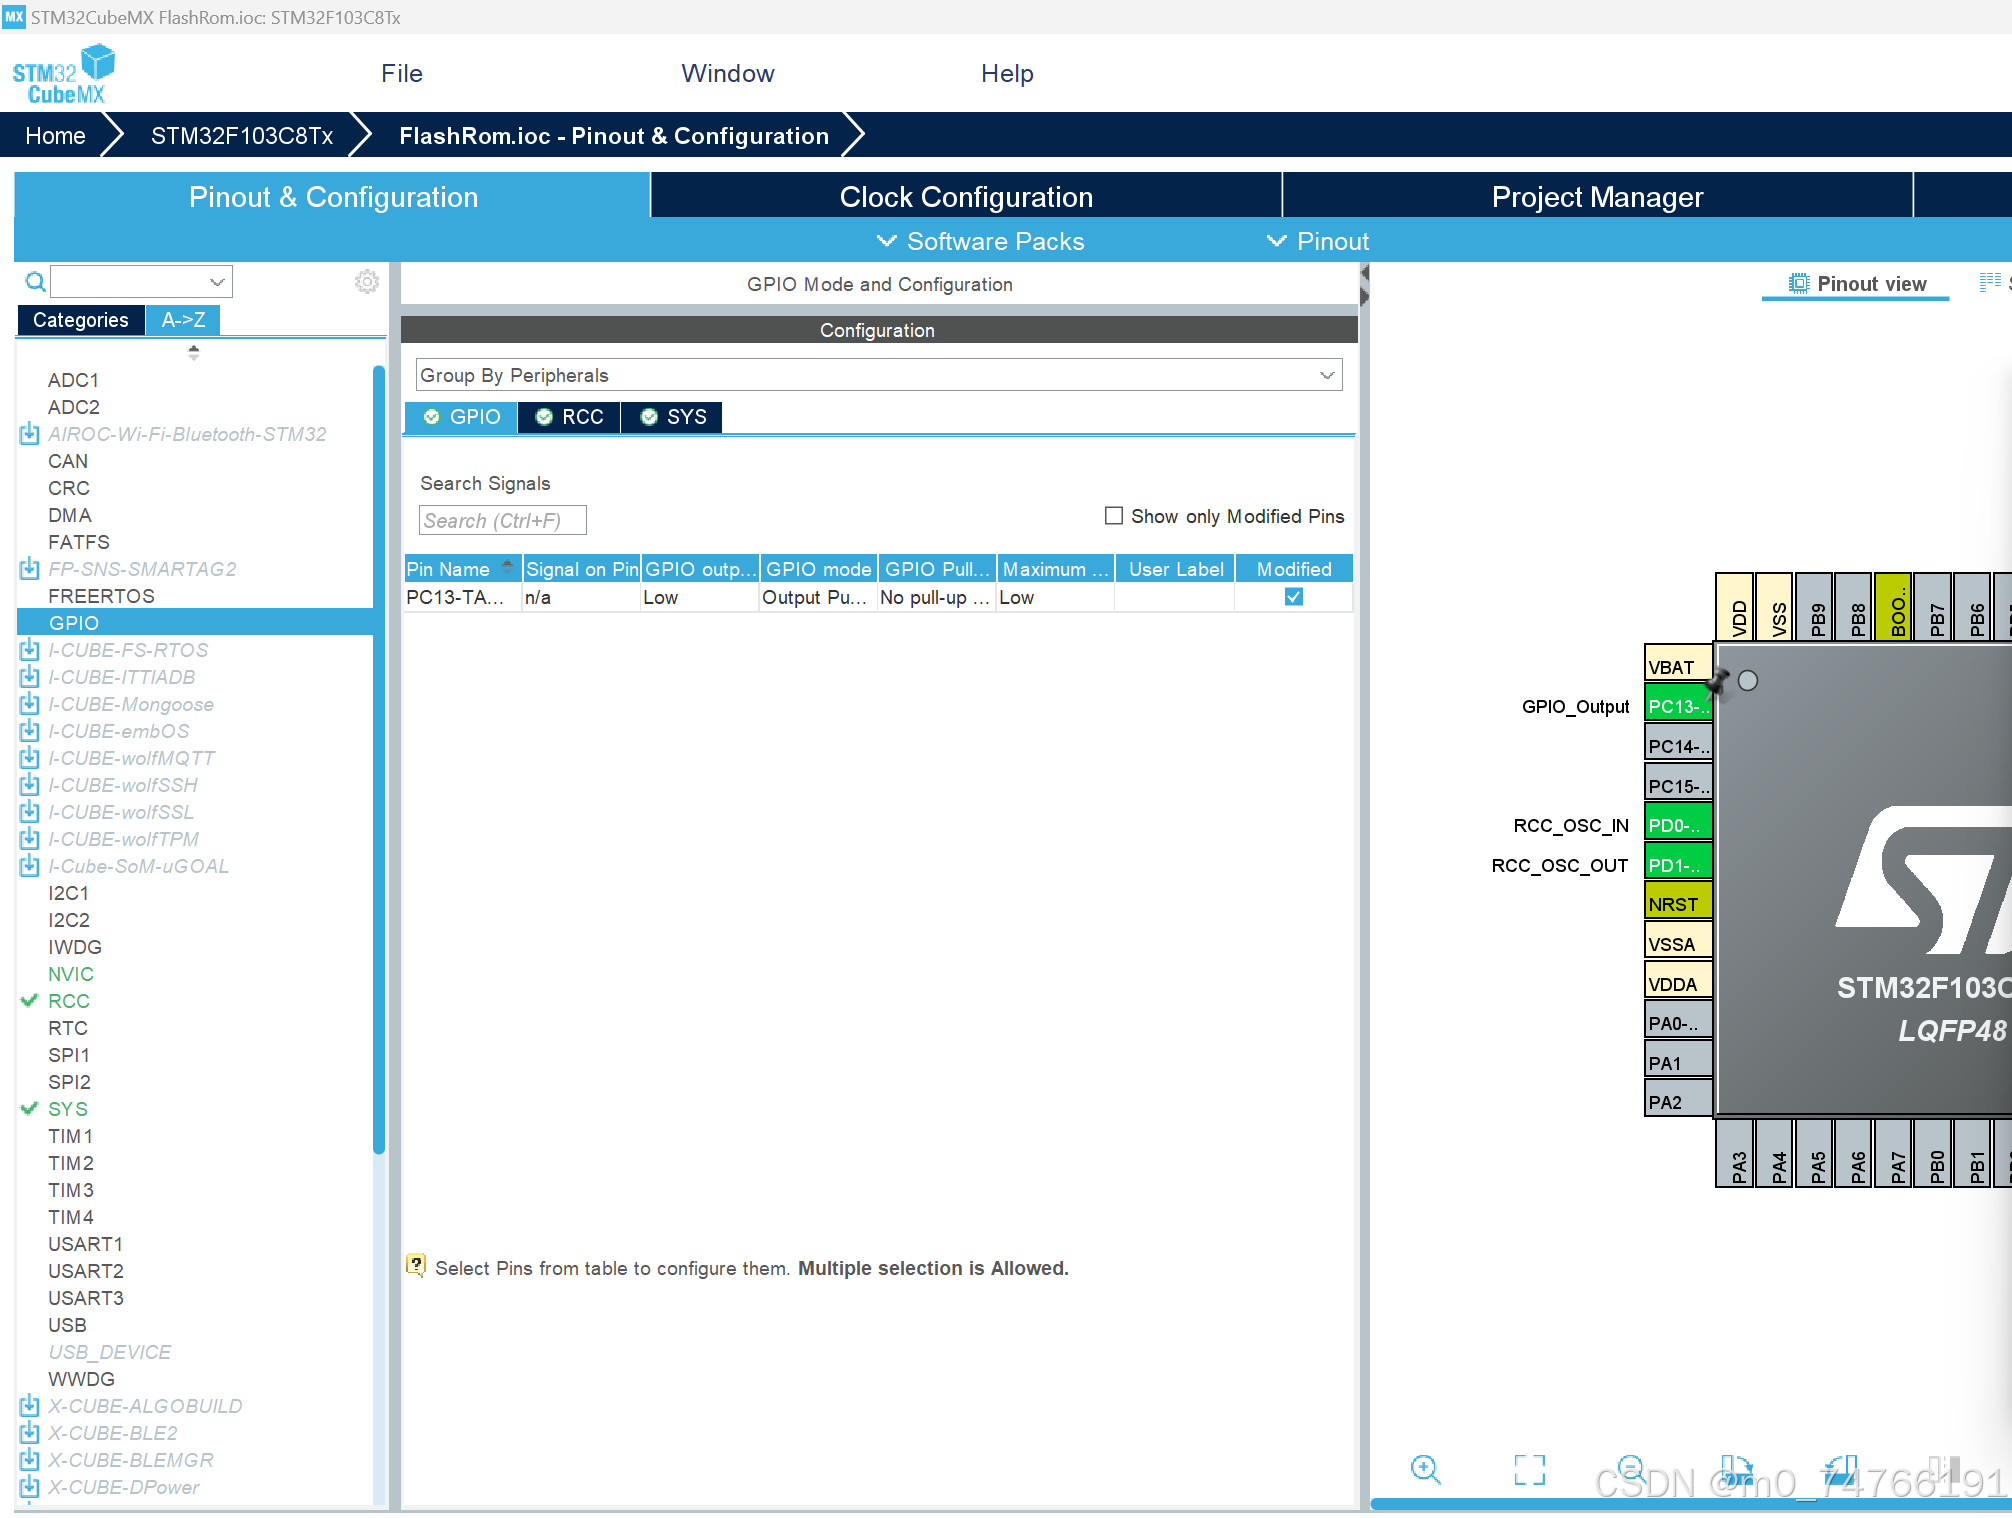Viewport: 2012px width, 1518px height.
Task: Select Pinout view button
Action: pos(1857,284)
